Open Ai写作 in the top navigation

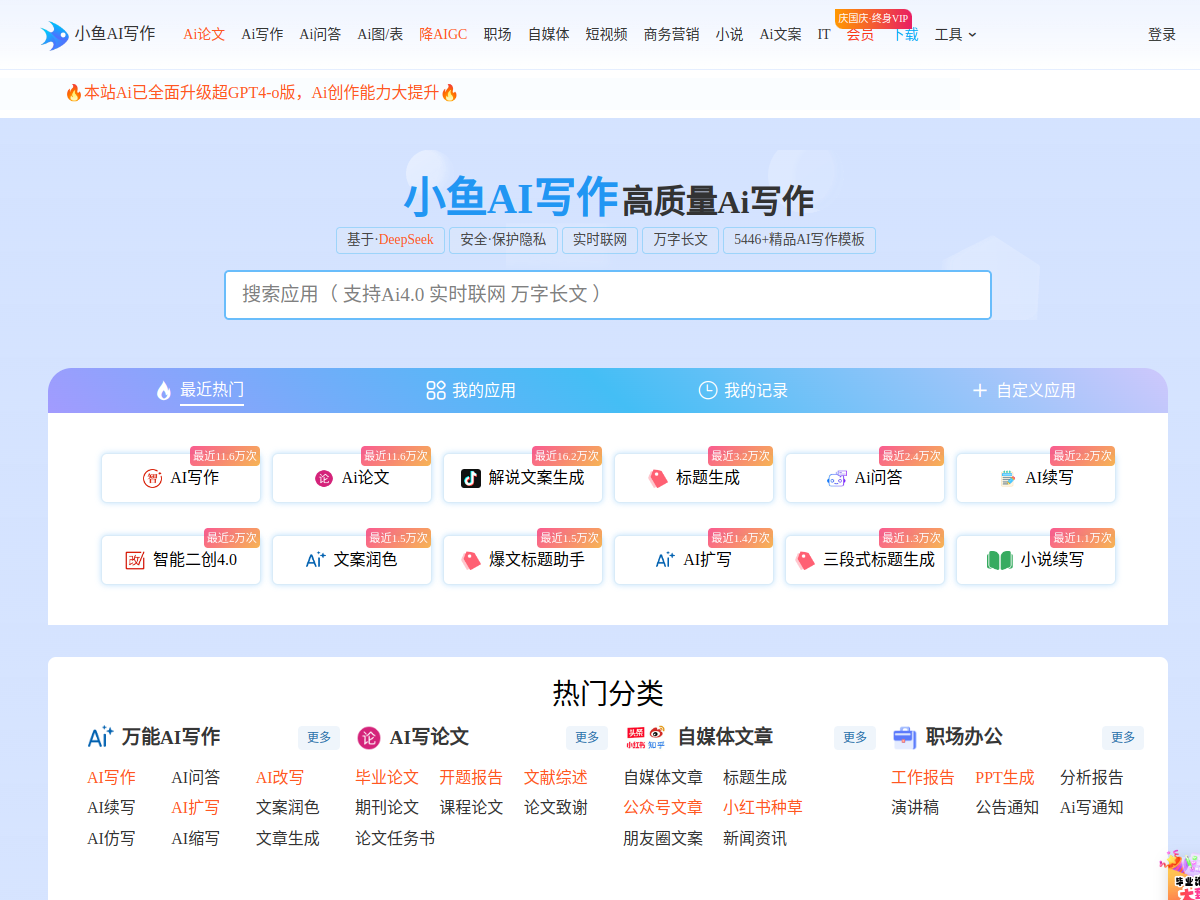(x=262, y=35)
